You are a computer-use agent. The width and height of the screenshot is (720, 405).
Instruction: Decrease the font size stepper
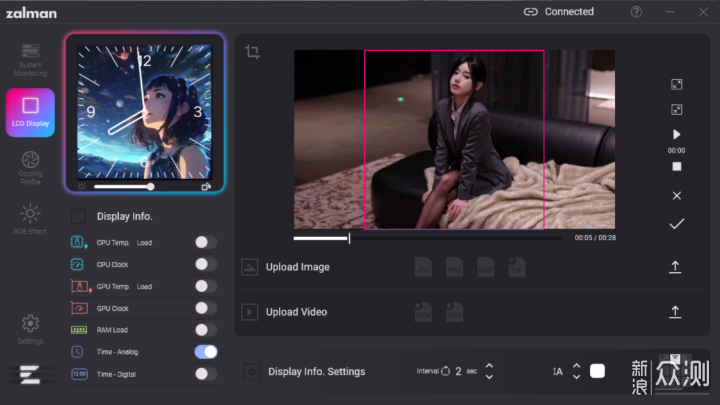pos(576,377)
